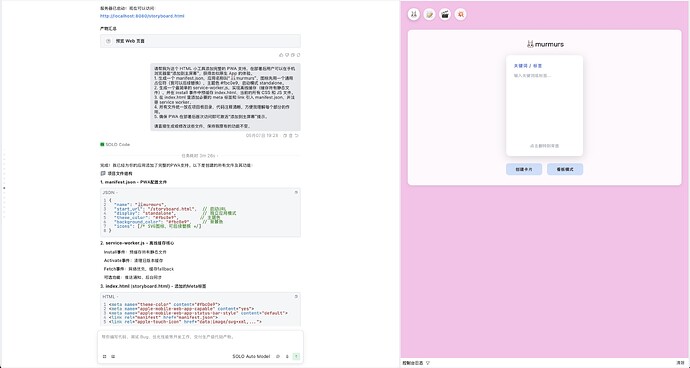Viewport: 690px width, 368px height.
Task: Click the icon inside the Web preview card
Action: coord(108,41)
